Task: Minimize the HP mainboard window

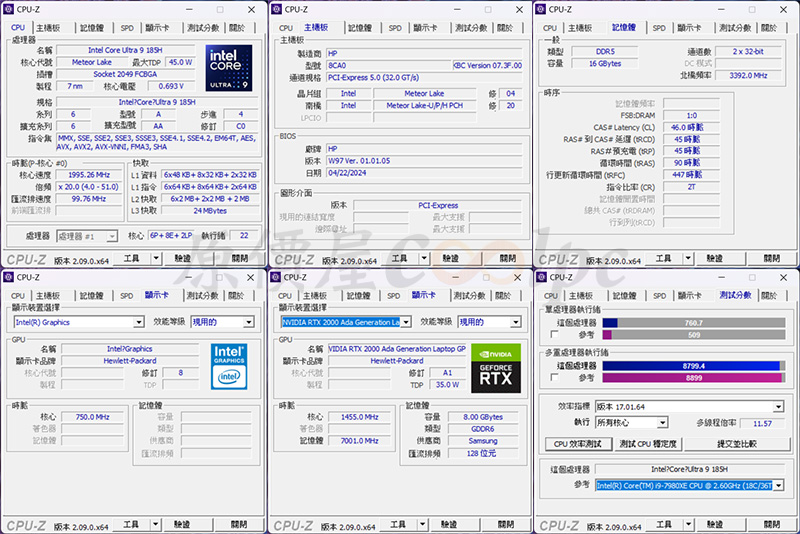Action: click(x=457, y=10)
